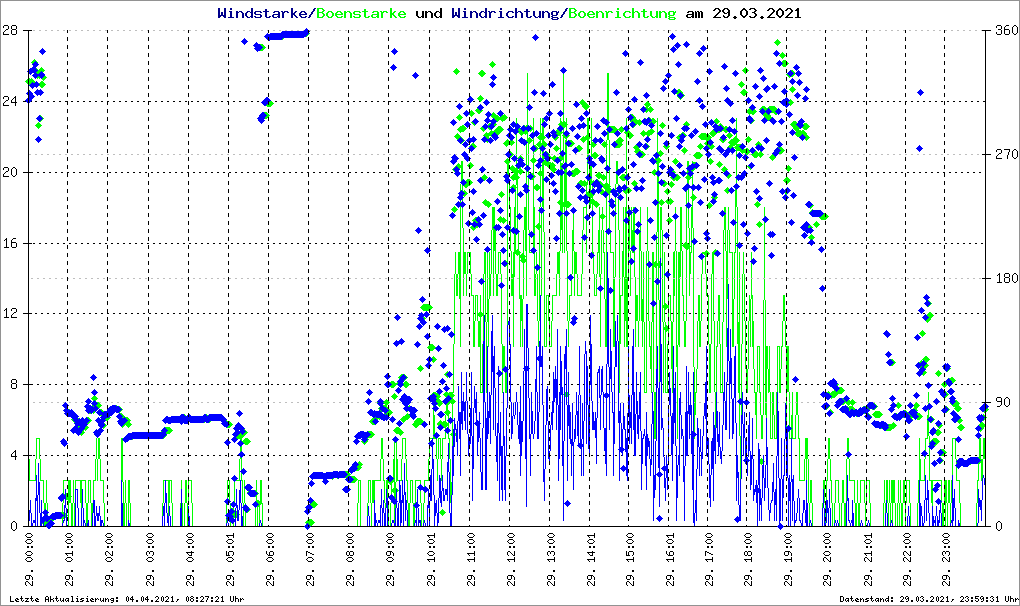Click the 09:00 time axis label
This screenshot has width=1020, height=606.
pyautogui.click(x=391, y=561)
